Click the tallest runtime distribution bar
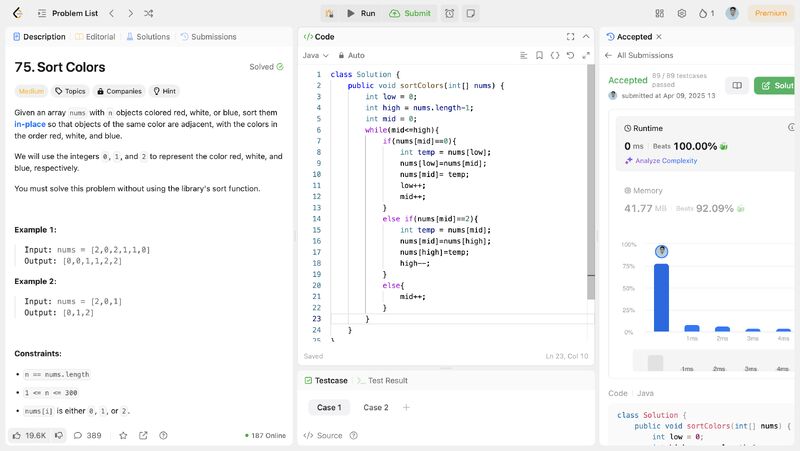This screenshot has height=451, width=800. 661,296
